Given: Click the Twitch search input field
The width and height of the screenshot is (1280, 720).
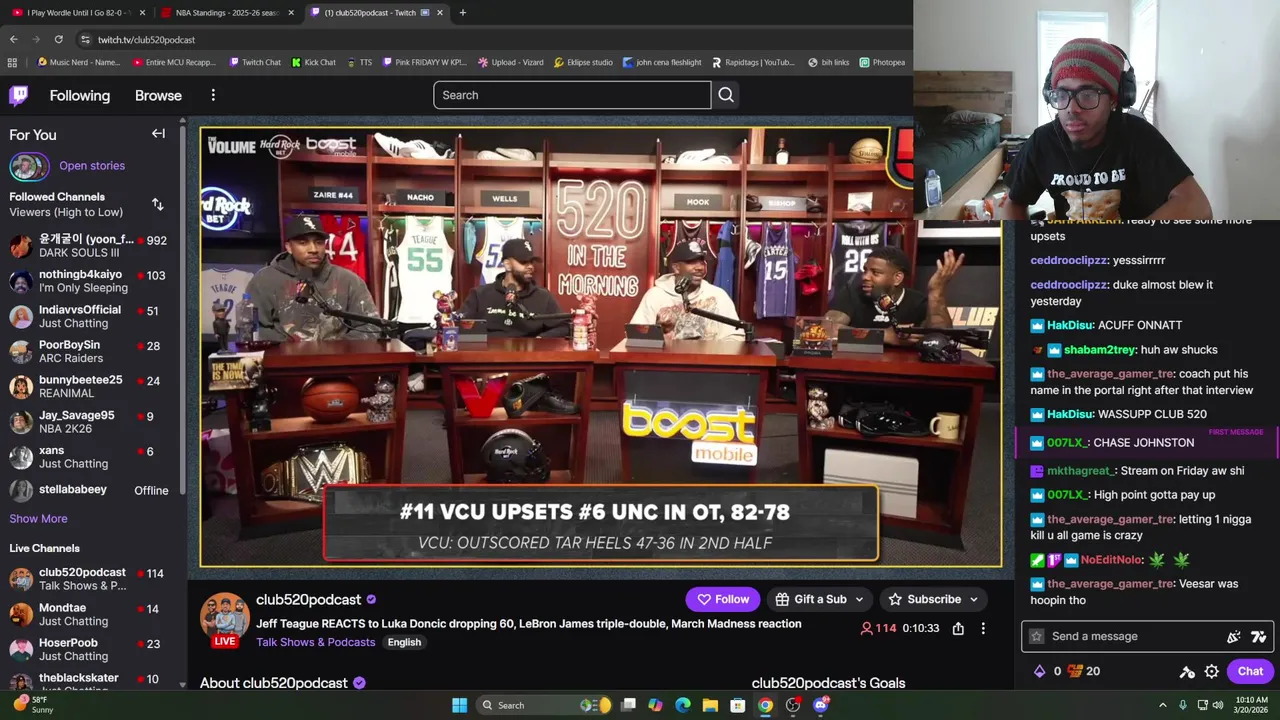Looking at the screenshot, I should (x=572, y=95).
